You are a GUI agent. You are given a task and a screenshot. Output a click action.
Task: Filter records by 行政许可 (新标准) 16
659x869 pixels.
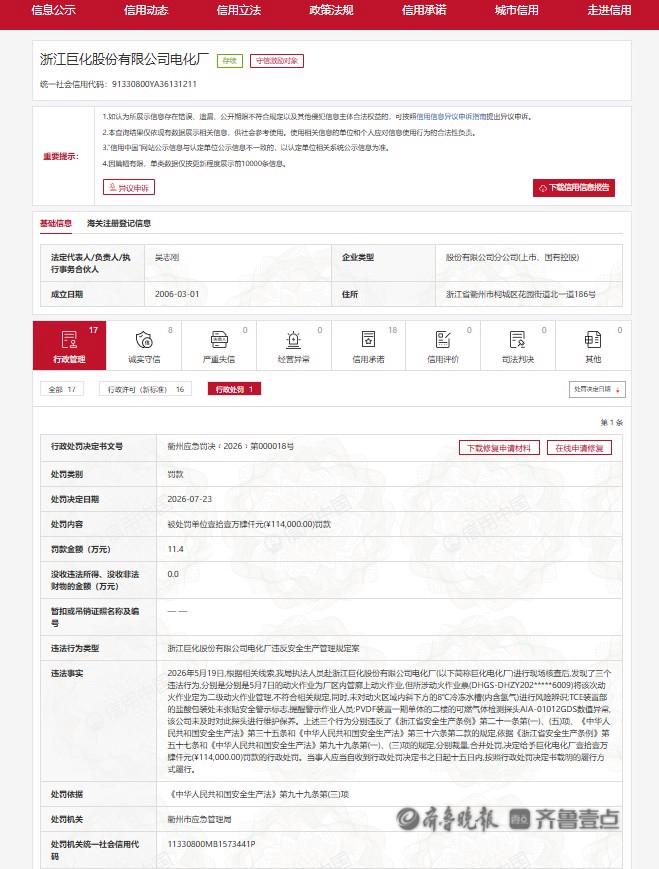click(x=146, y=390)
